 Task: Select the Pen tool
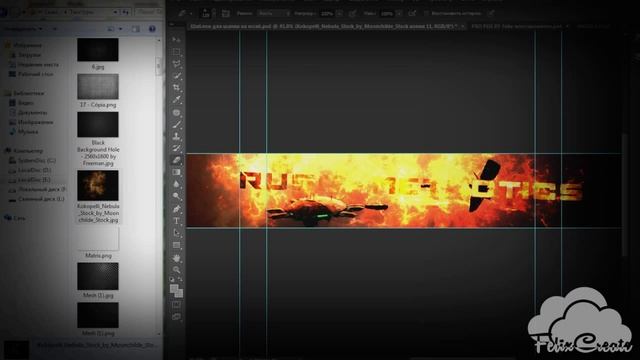point(176,209)
